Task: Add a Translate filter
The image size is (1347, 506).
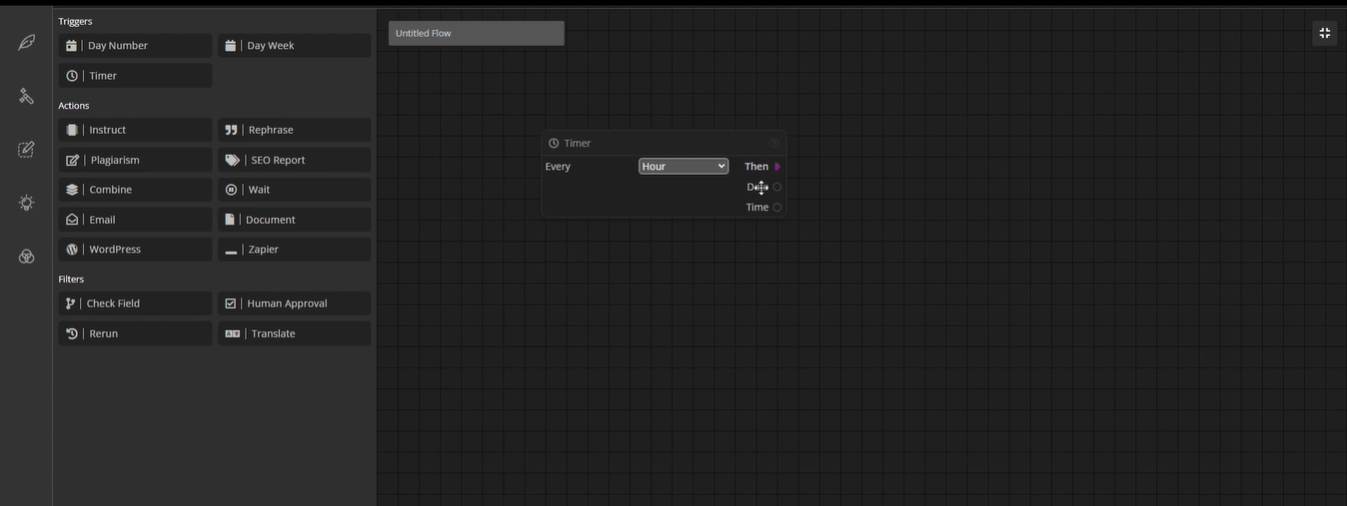Action: [x=294, y=334]
